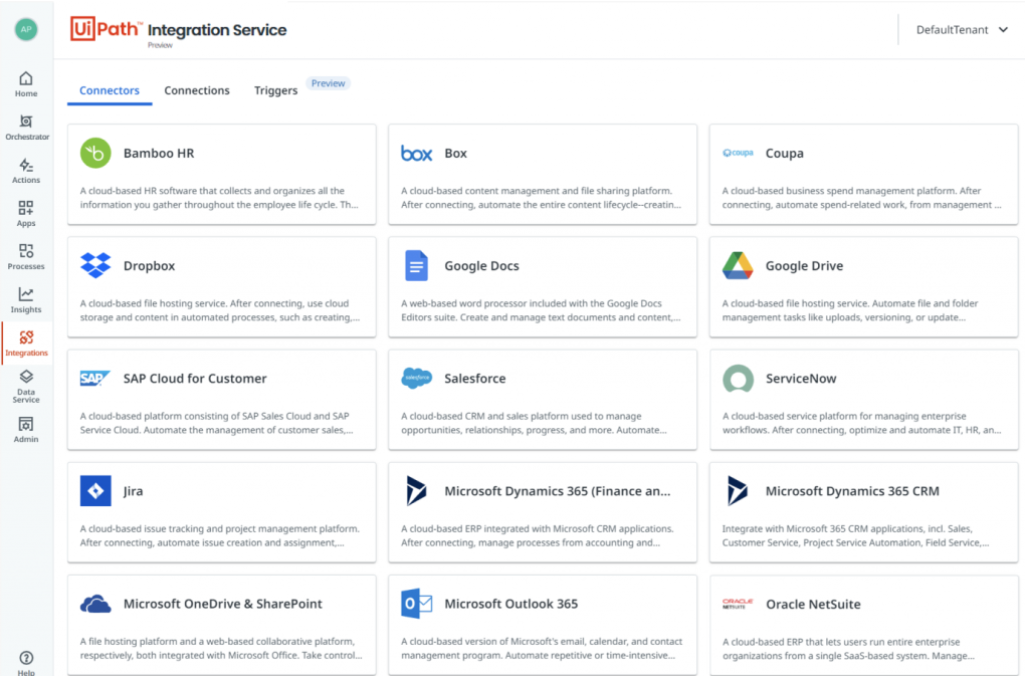
Task: Click the Jira connector logo
Action: pos(96,491)
